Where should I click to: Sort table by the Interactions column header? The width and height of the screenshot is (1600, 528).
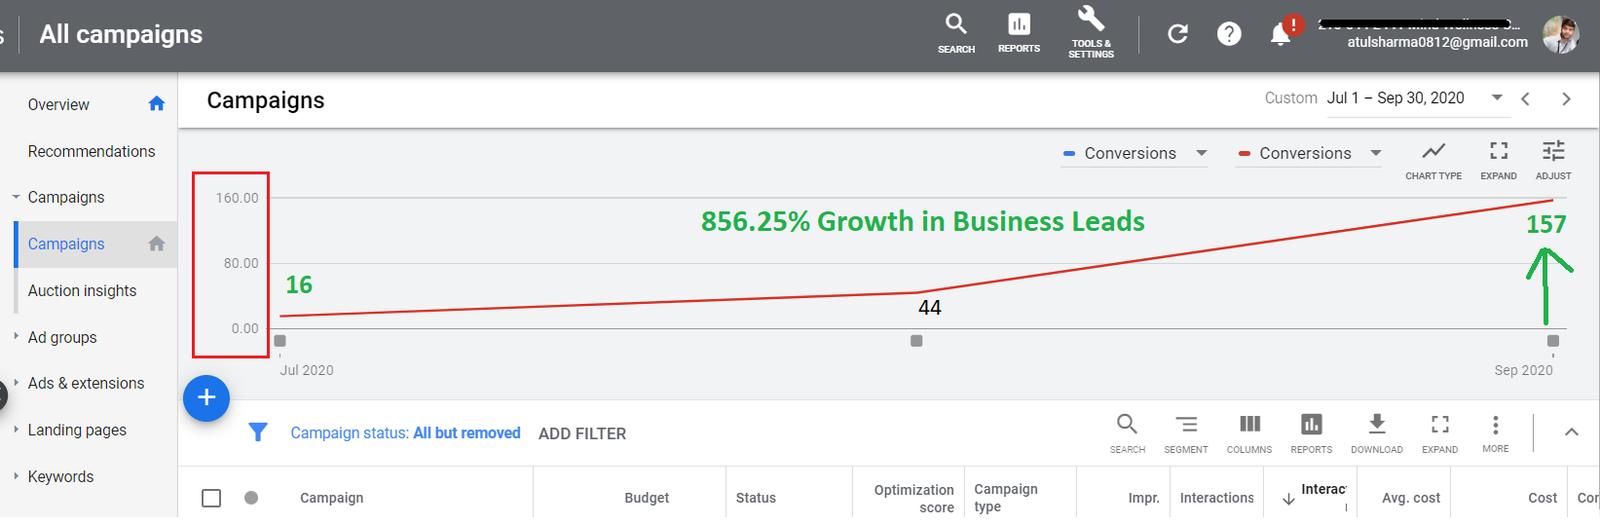[x=1216, y=498]
